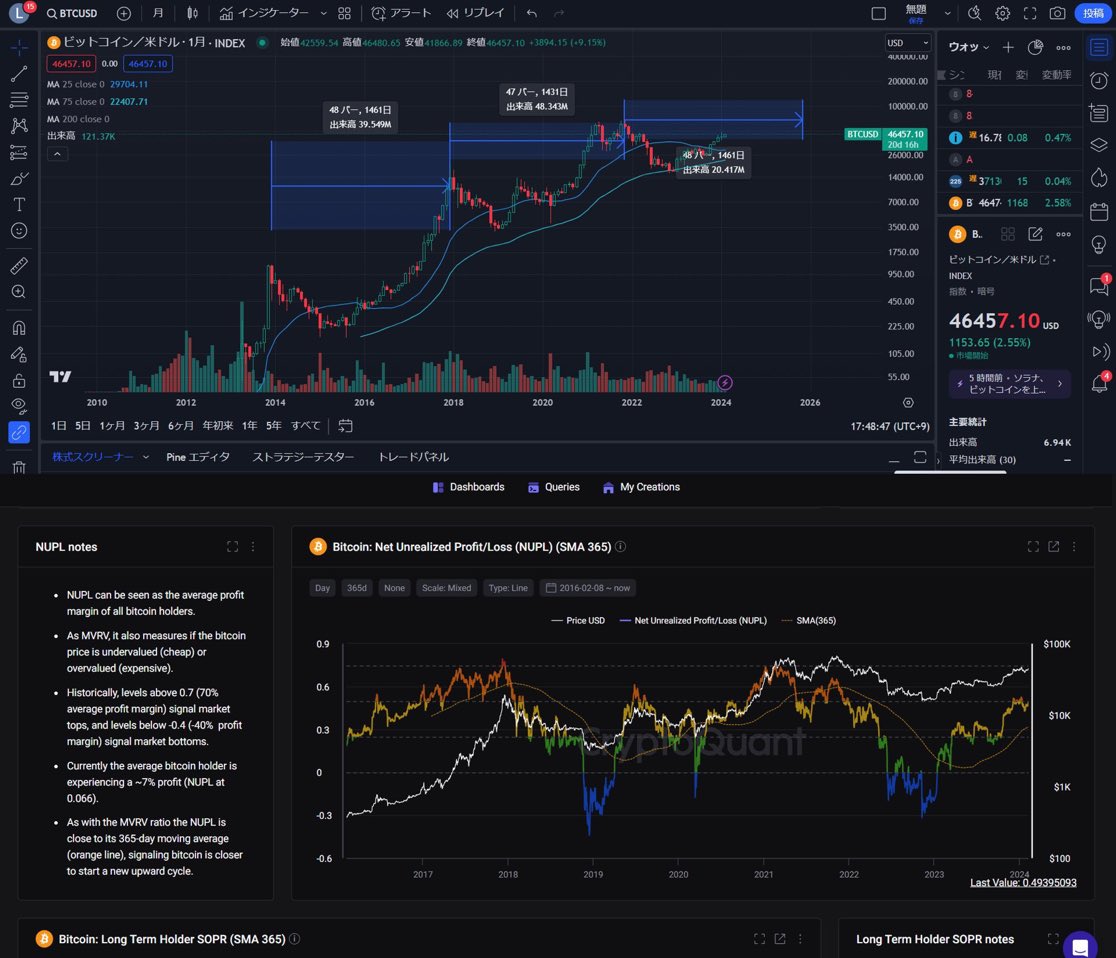The image size is (1116, 958).
Task: Expand the NUPL notes panel fullscreen
Action: coord(233,547)
